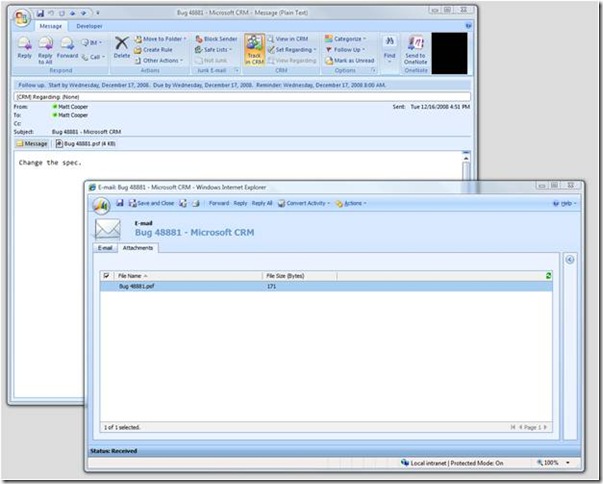Open the Actions menu in CRM toolbar

352,203
